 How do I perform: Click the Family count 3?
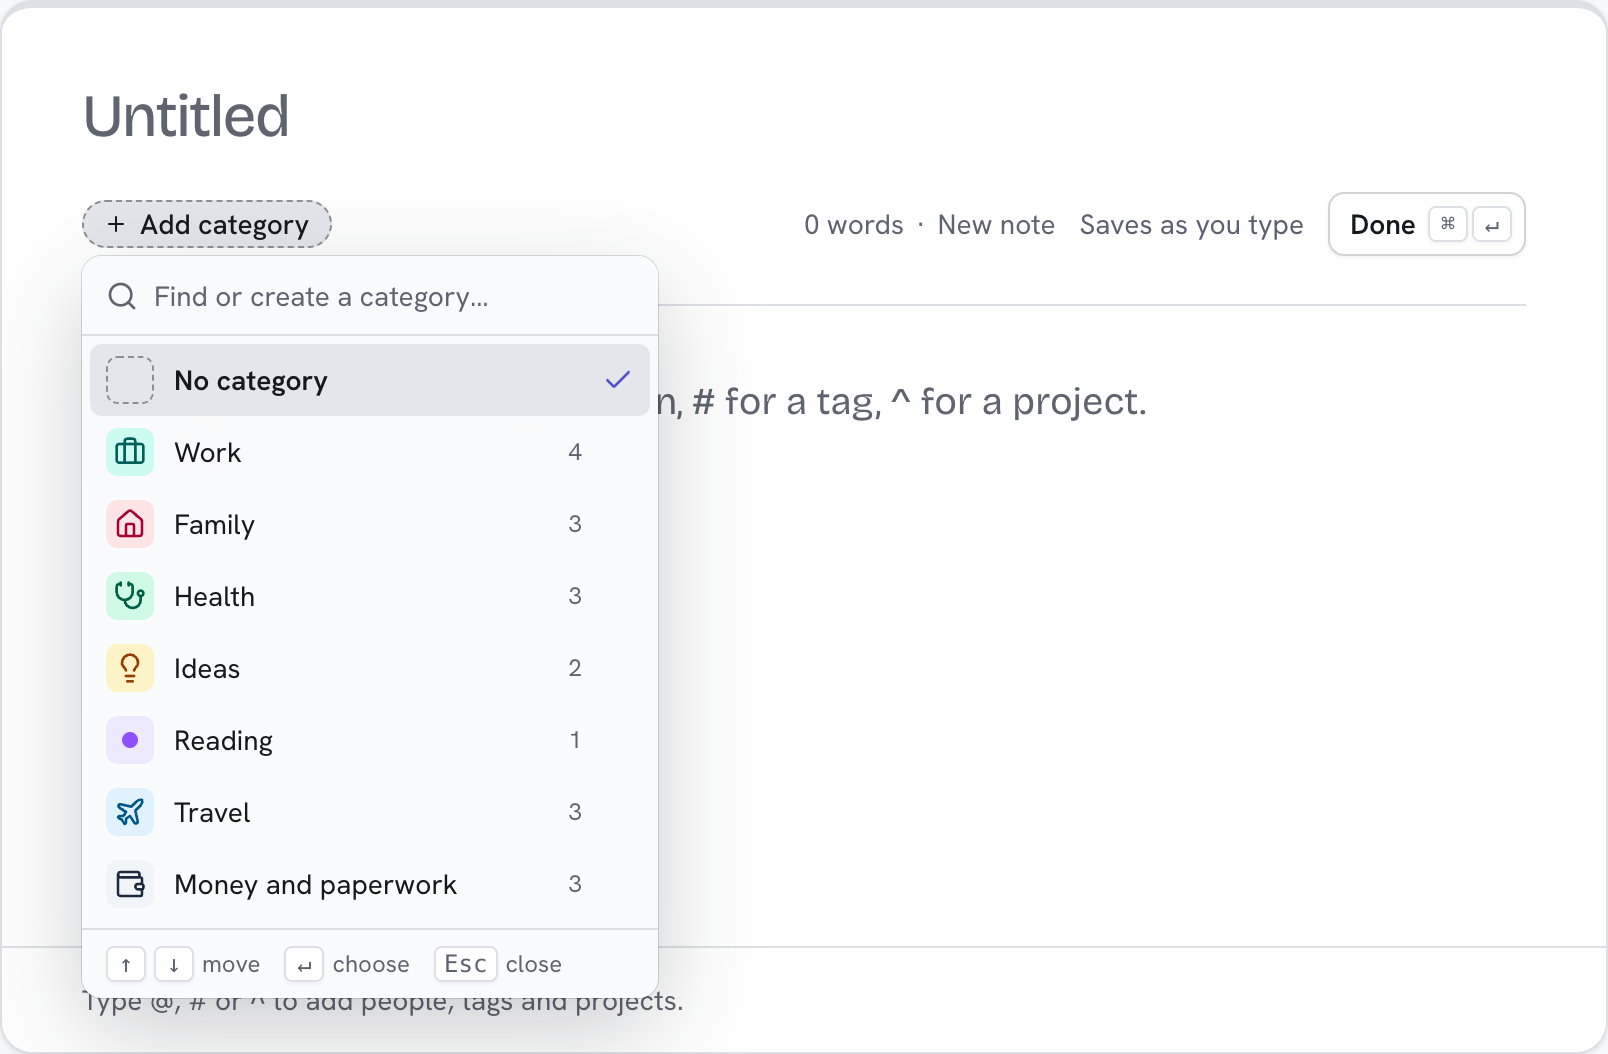point(575,524)
